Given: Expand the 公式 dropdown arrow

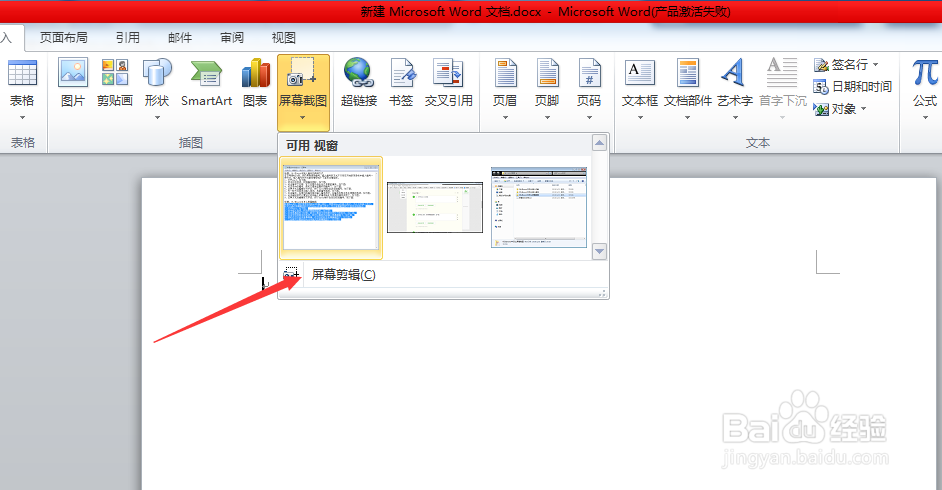Looking at the screenshot, I should point(925,118).
